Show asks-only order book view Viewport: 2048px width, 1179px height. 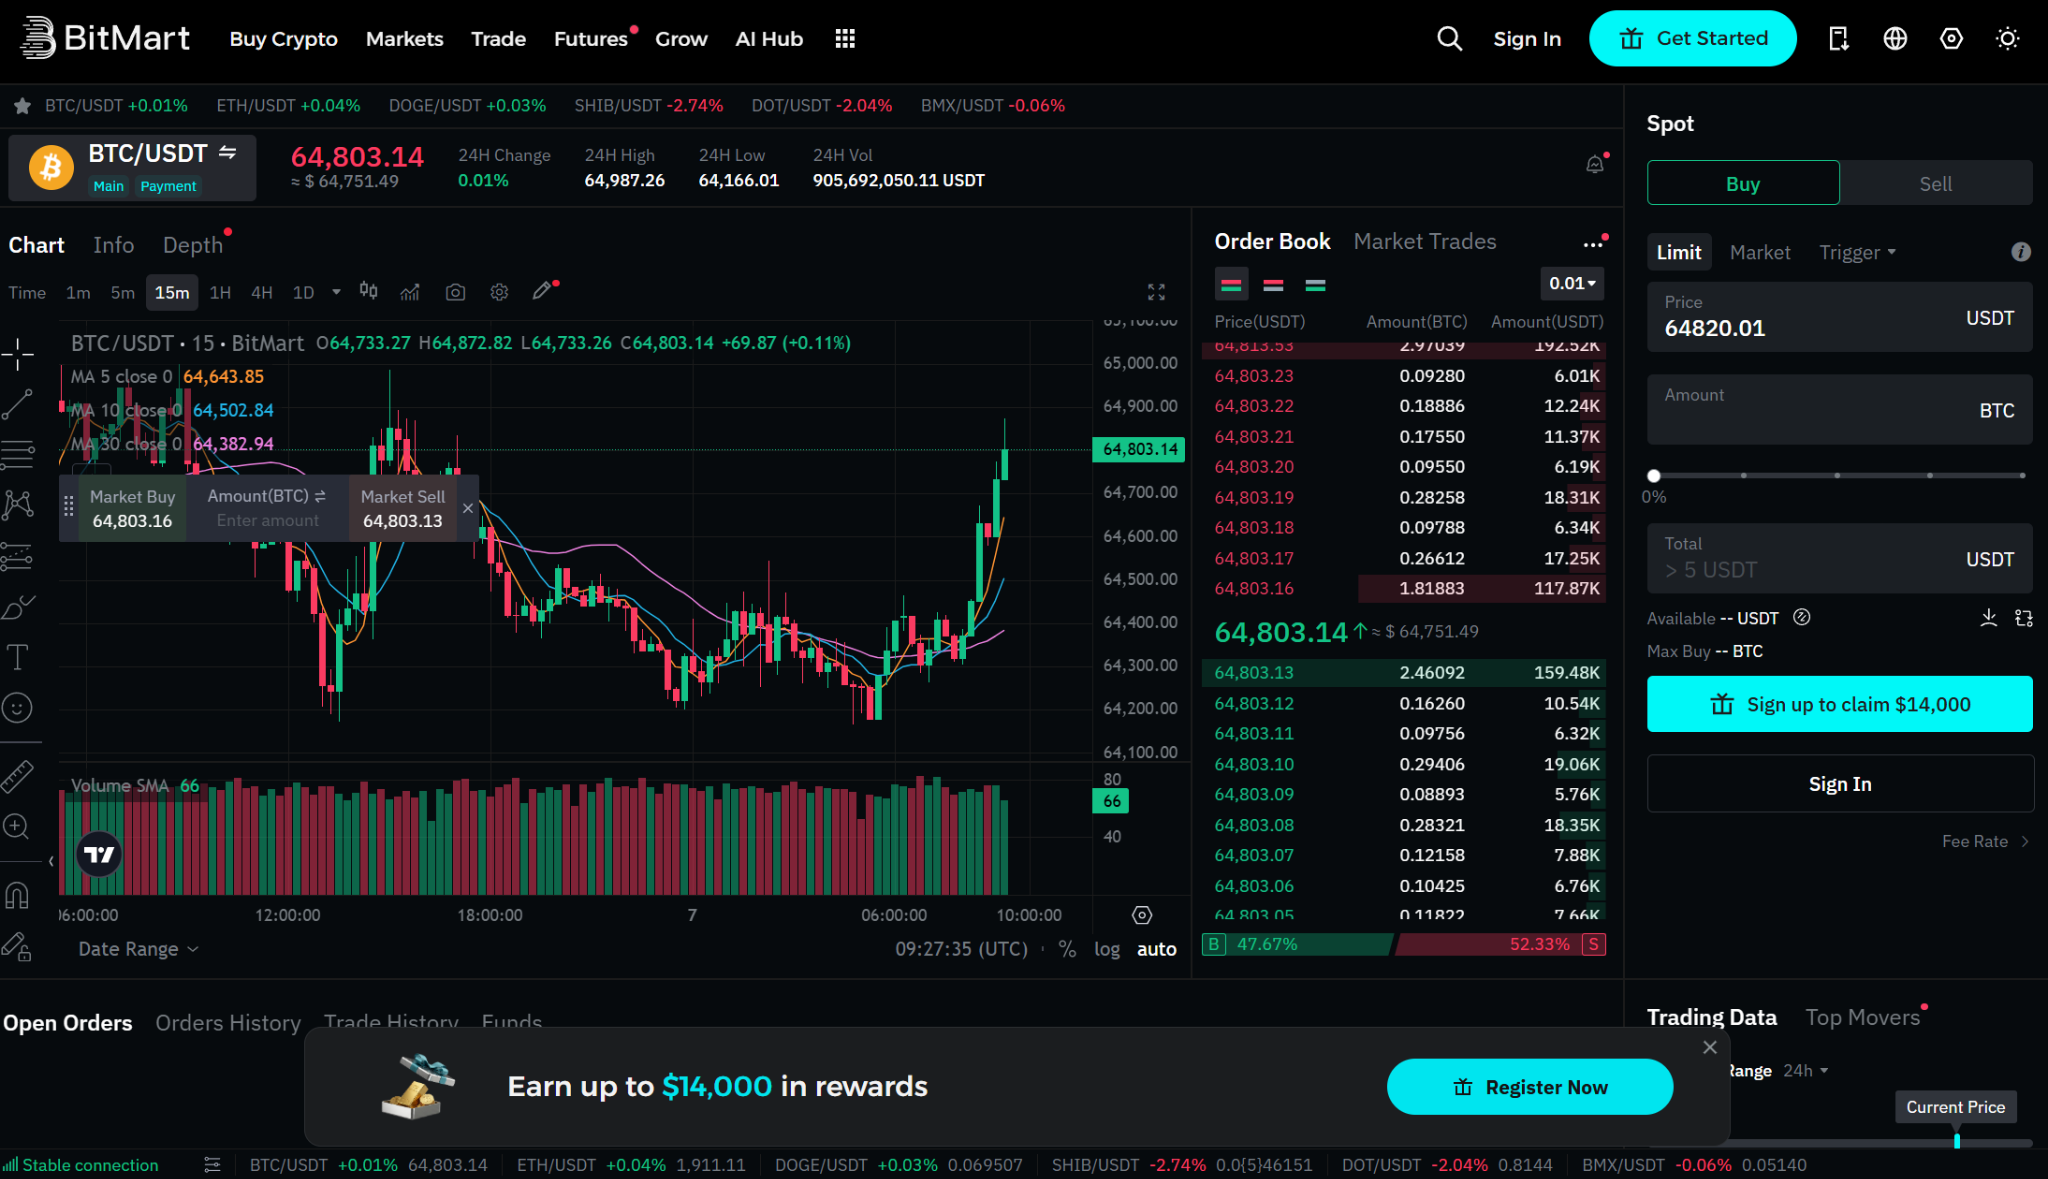1273,285
